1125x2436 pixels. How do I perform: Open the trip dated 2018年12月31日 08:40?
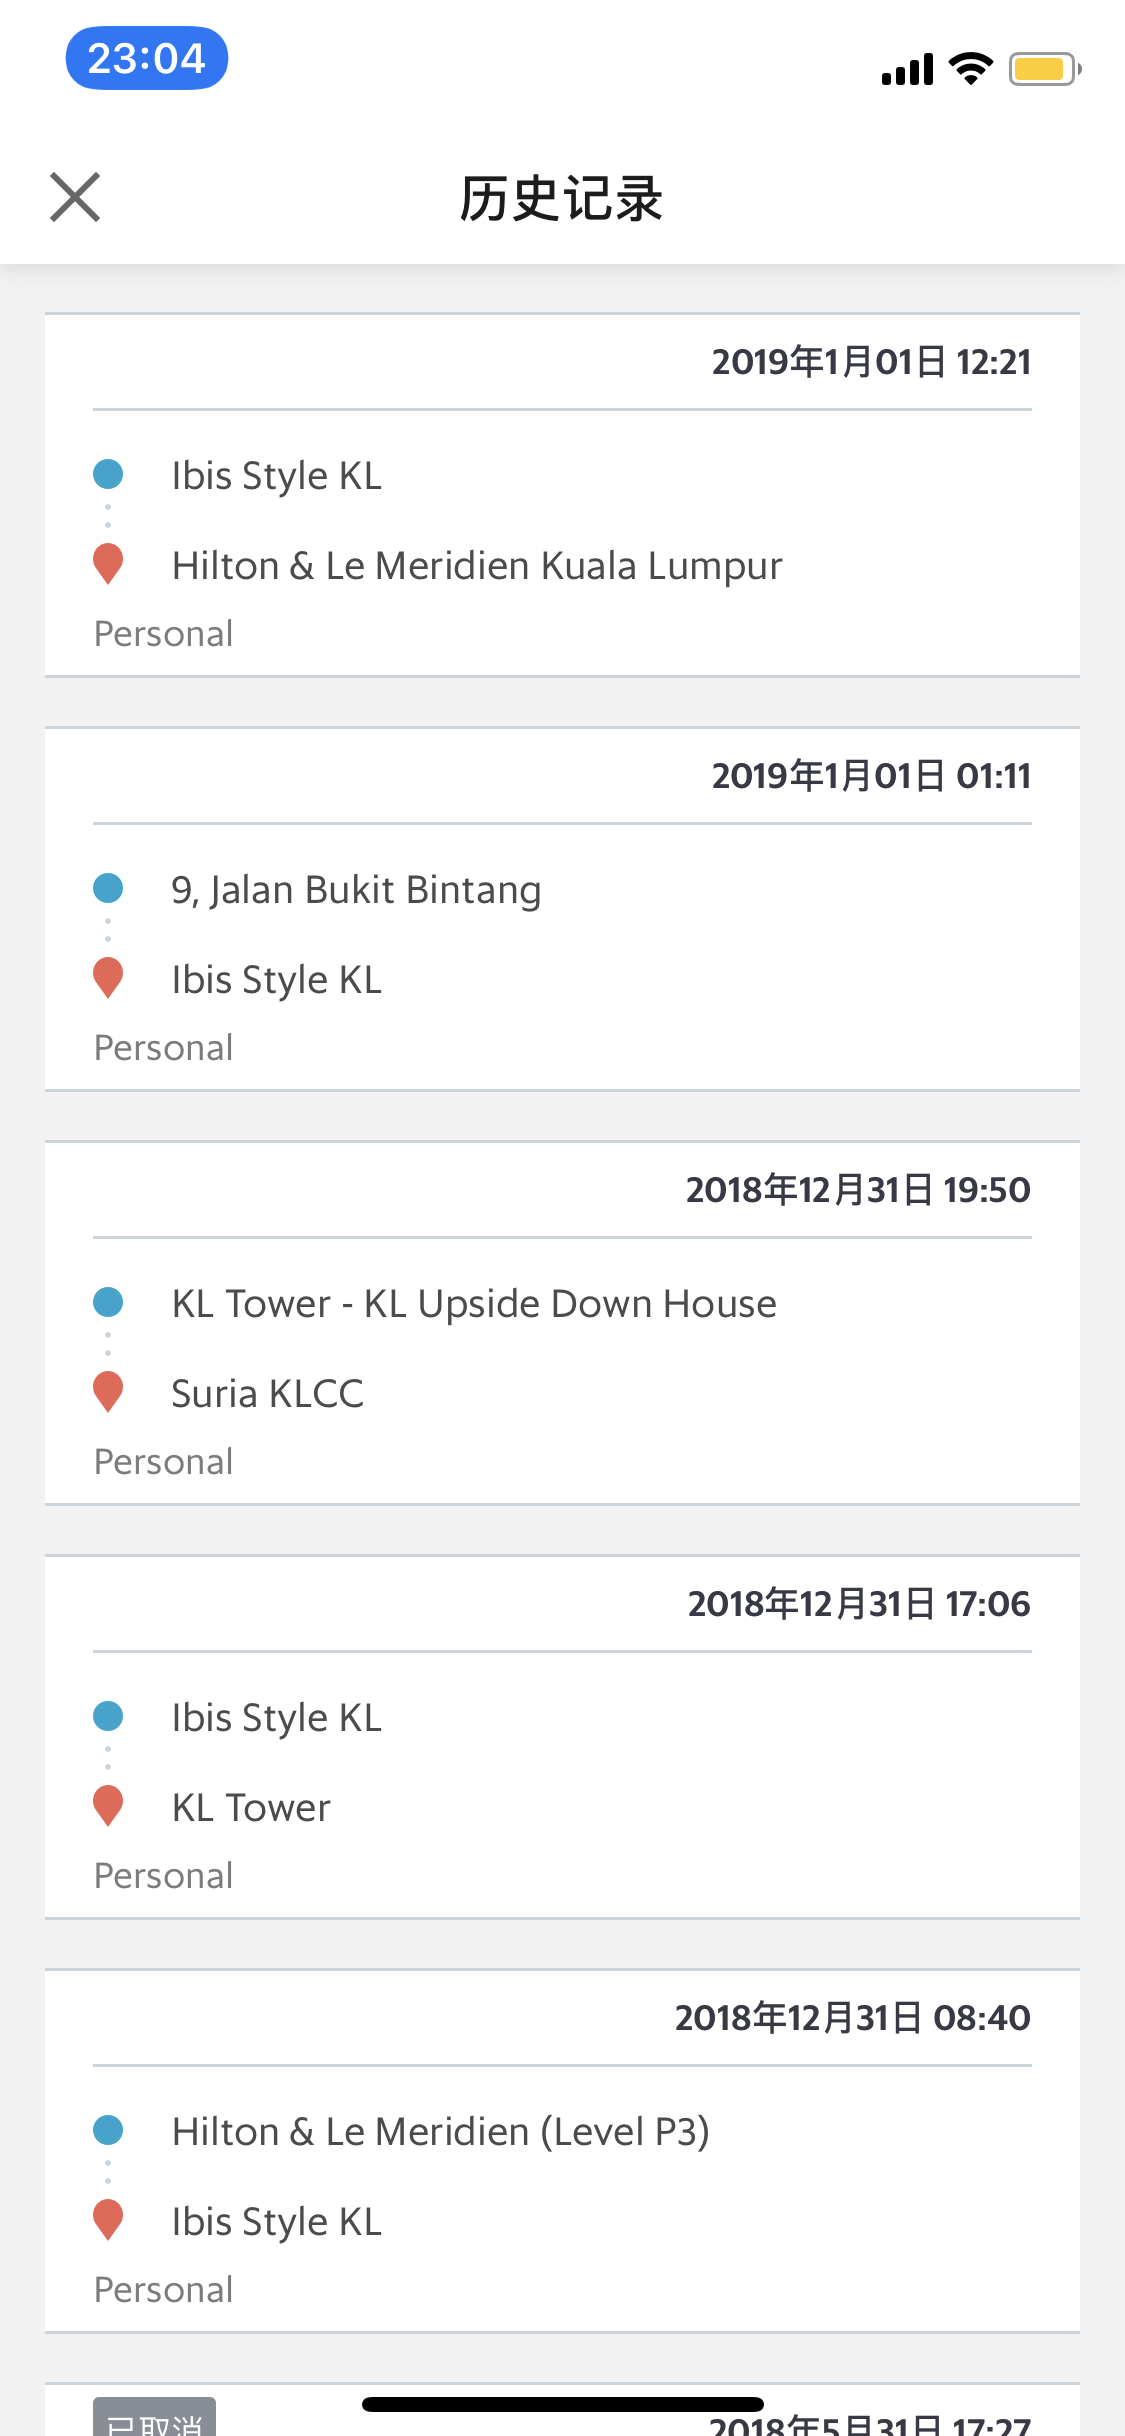click(852, 2018)
